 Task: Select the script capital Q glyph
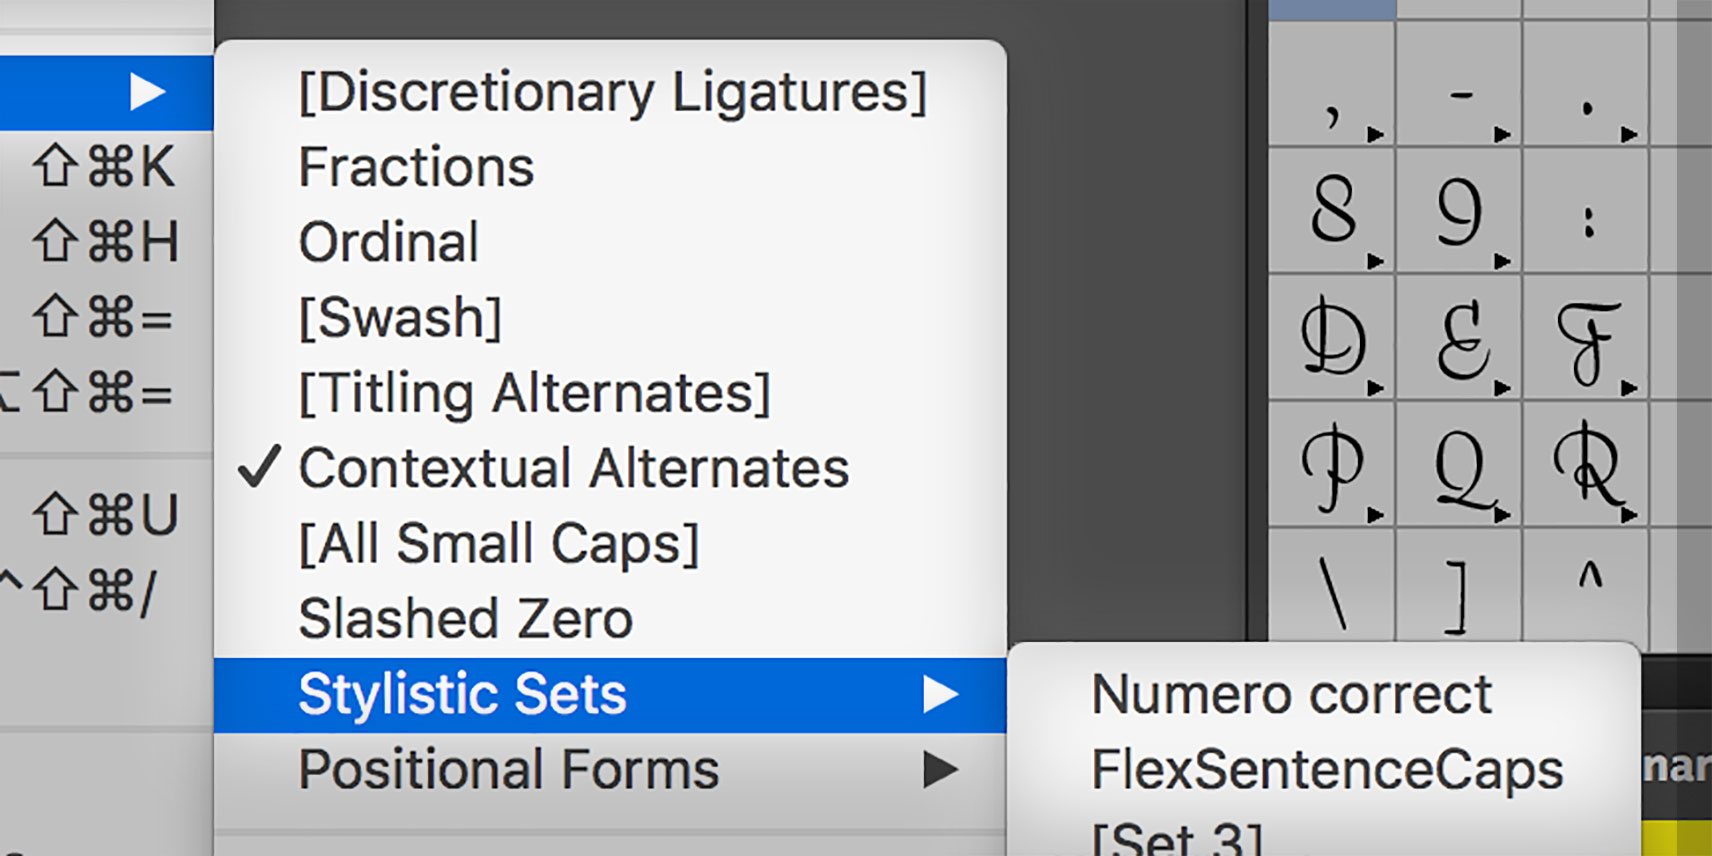click(1458, 464)
